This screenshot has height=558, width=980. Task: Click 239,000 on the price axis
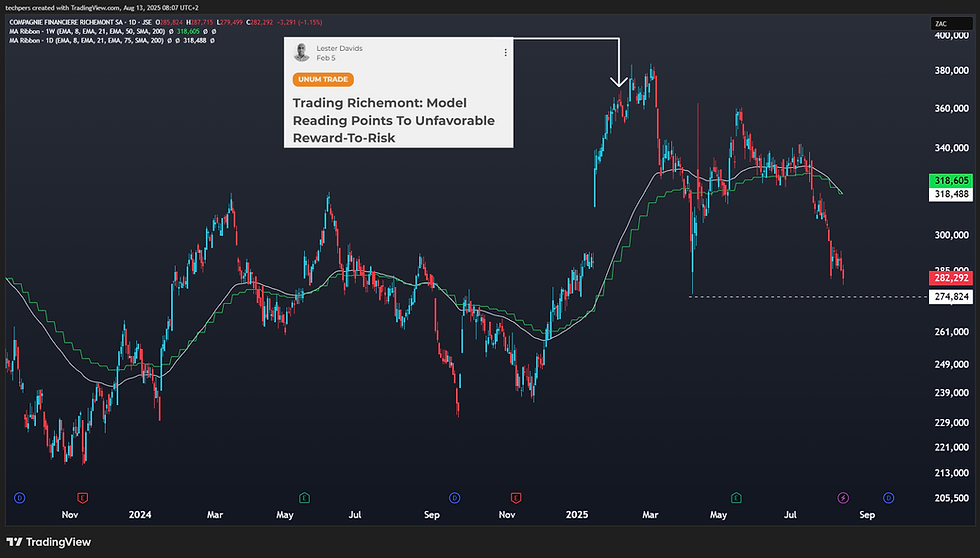point(951,393)
